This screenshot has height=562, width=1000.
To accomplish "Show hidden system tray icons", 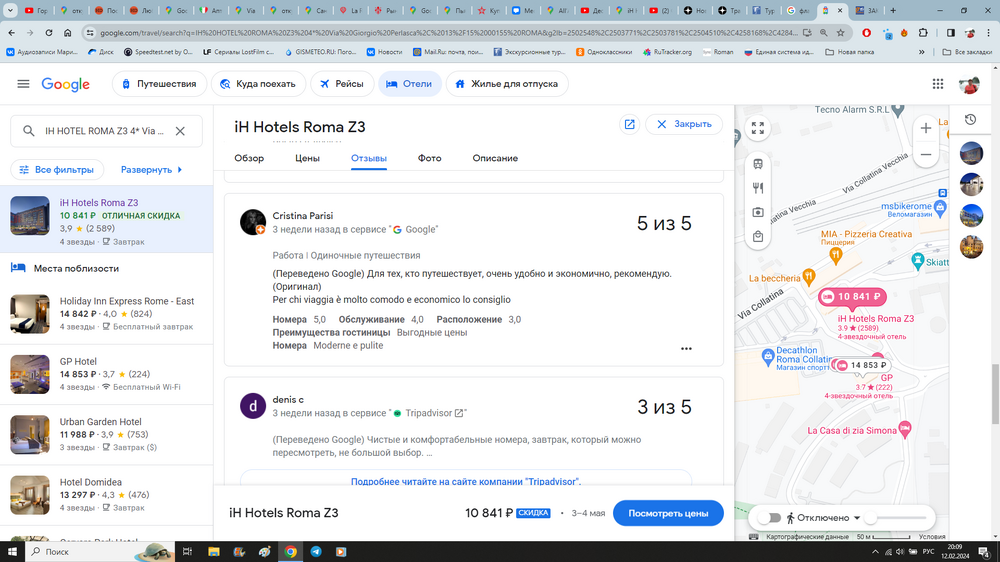I will coord(875,552).
